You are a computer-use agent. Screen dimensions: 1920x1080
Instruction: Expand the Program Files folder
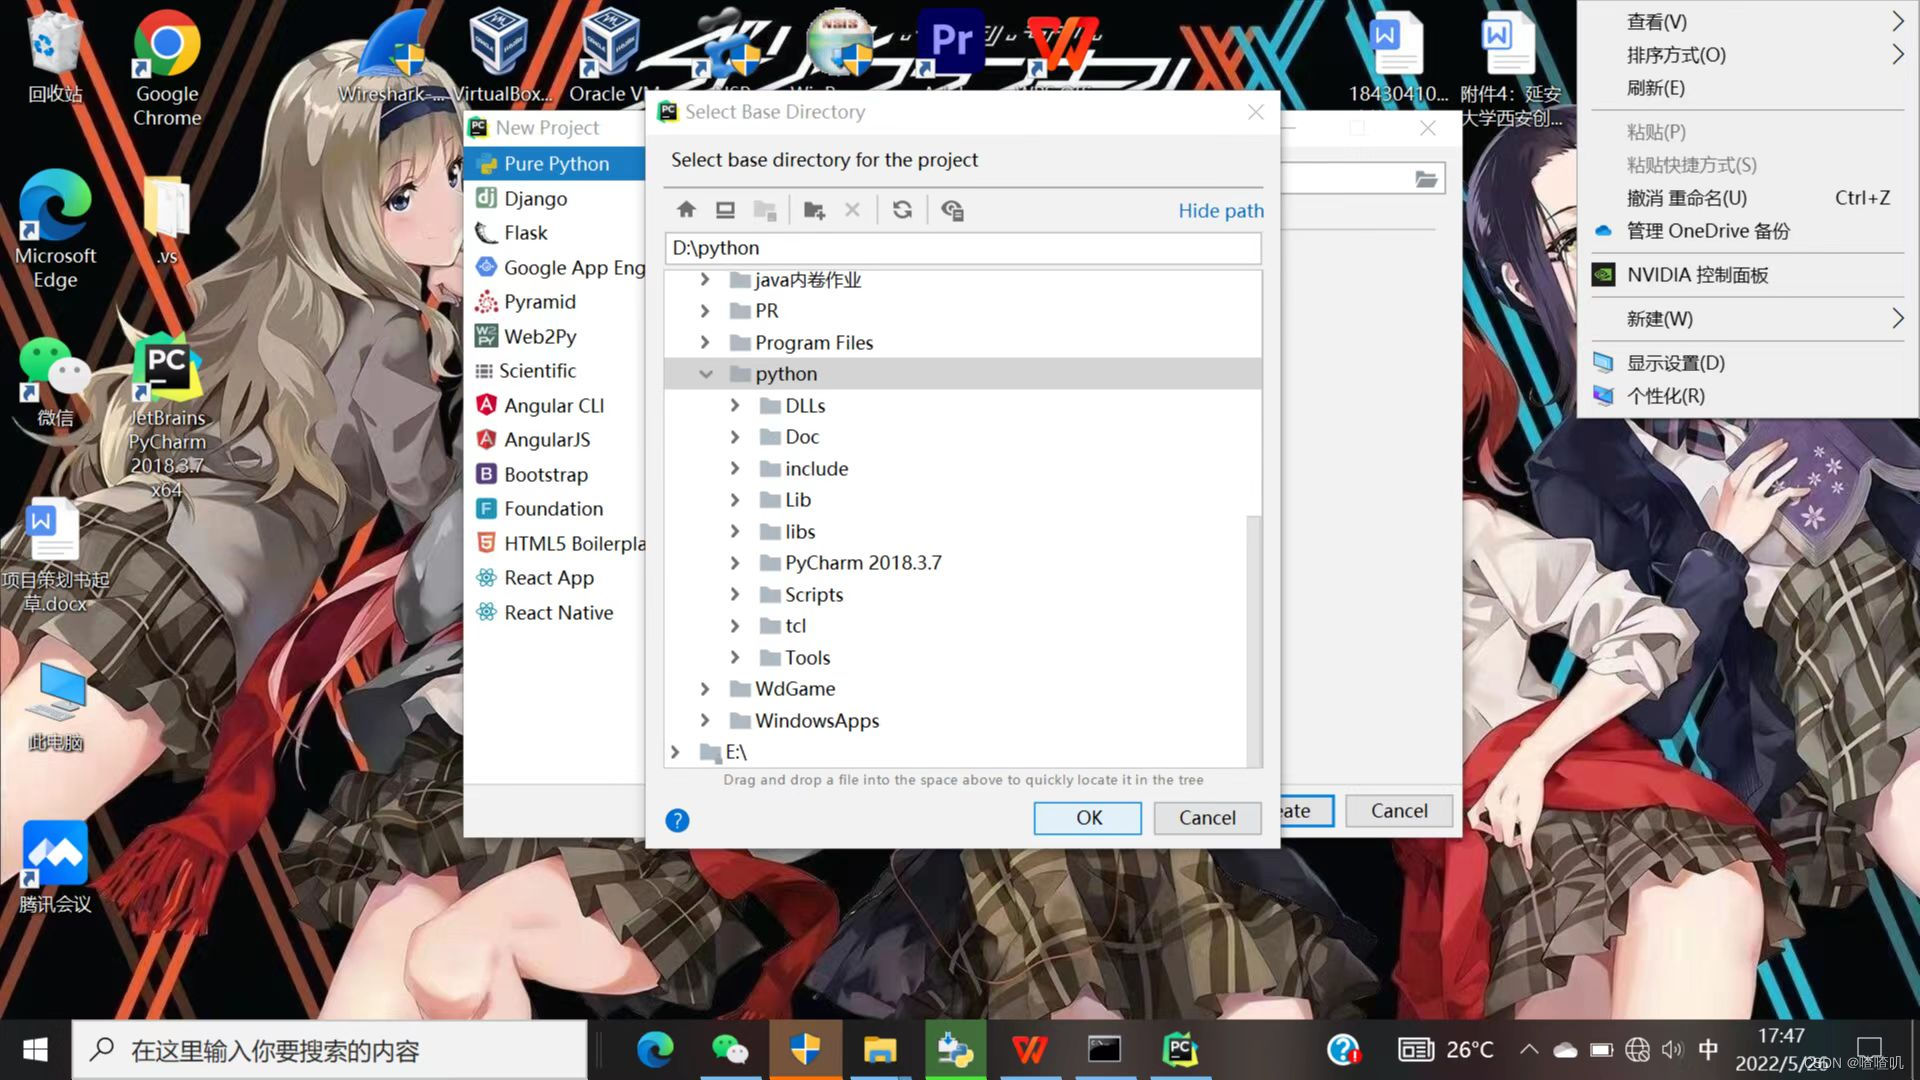pos(705,343)
